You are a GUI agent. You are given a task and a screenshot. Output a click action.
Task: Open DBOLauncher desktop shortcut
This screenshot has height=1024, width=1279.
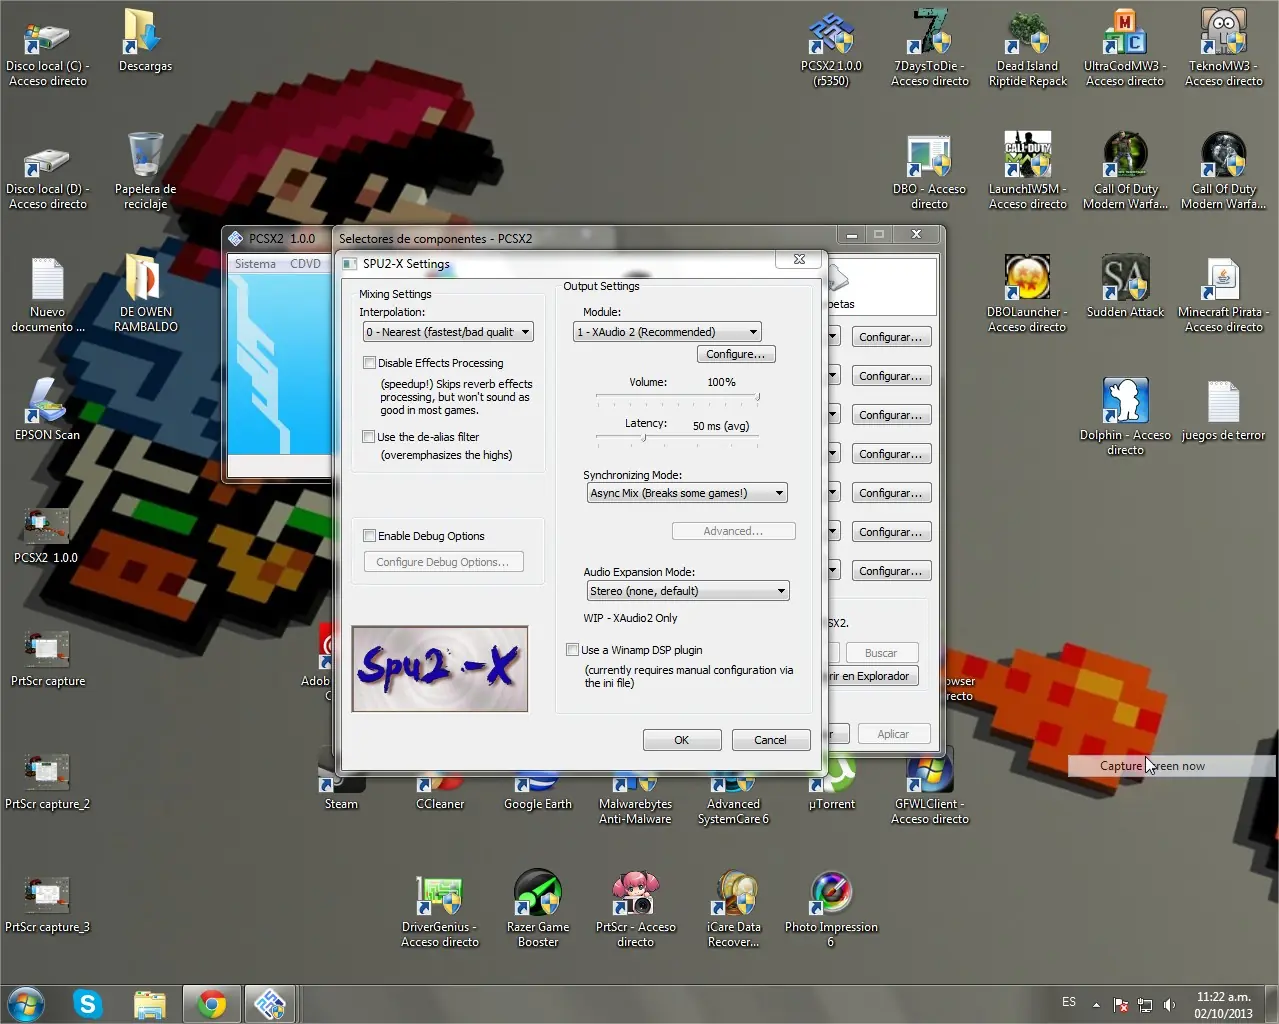(x=1027, y=294)
